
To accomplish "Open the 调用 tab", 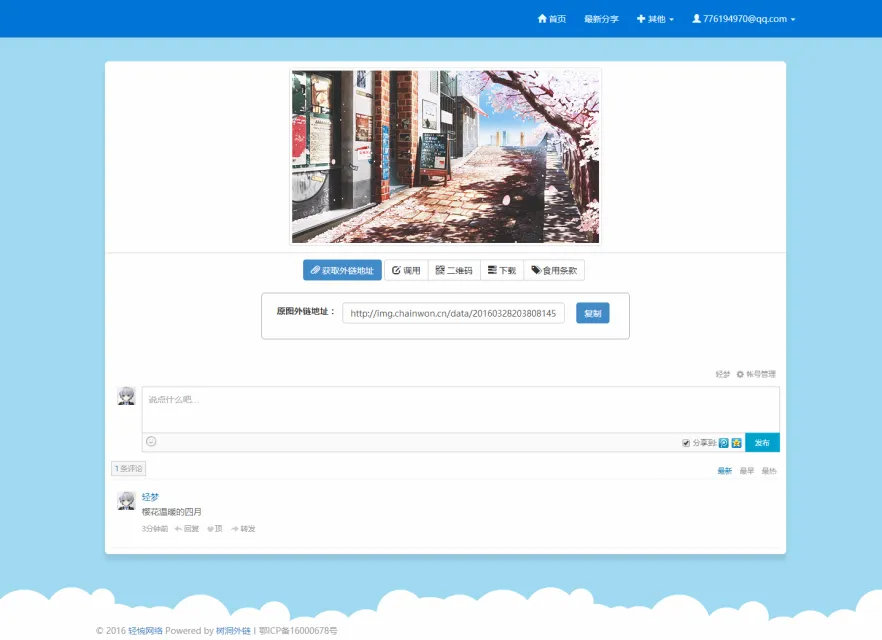I will pyautogui.click(x=406, y=271).
